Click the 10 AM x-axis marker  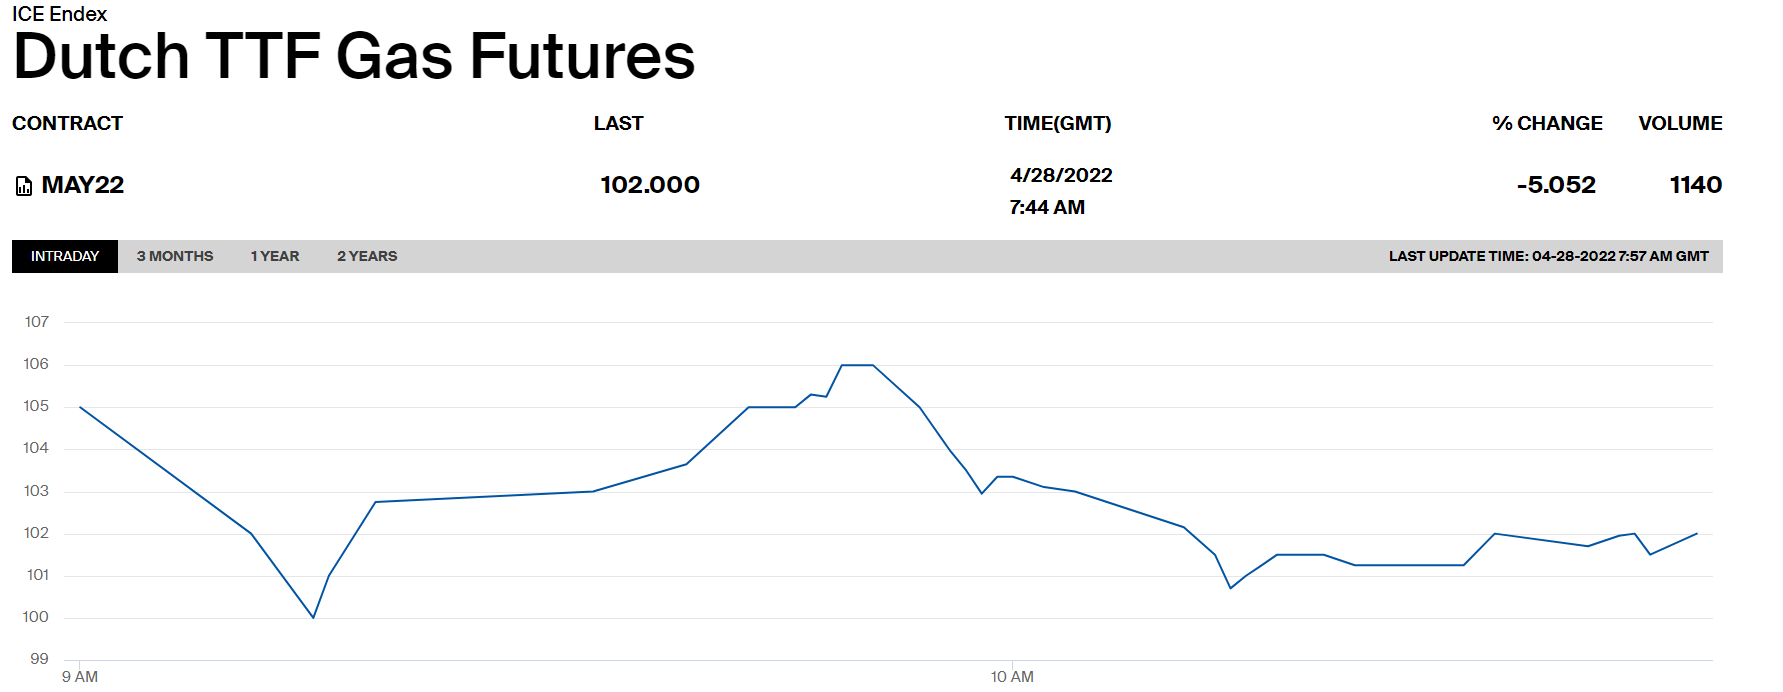pyautogui.click(x=1012, y=677)
